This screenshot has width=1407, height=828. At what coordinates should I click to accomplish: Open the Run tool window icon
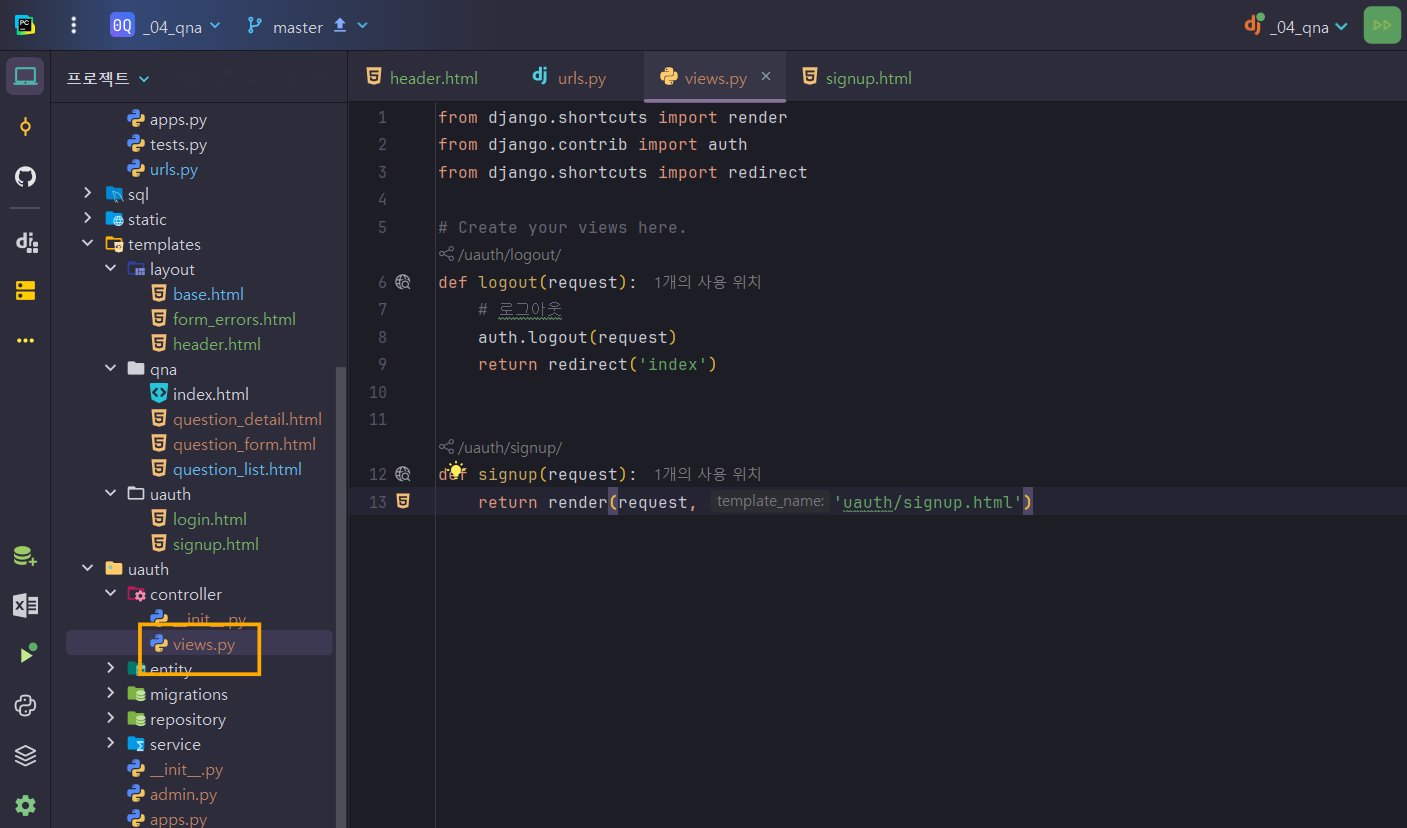coord(26,655)
